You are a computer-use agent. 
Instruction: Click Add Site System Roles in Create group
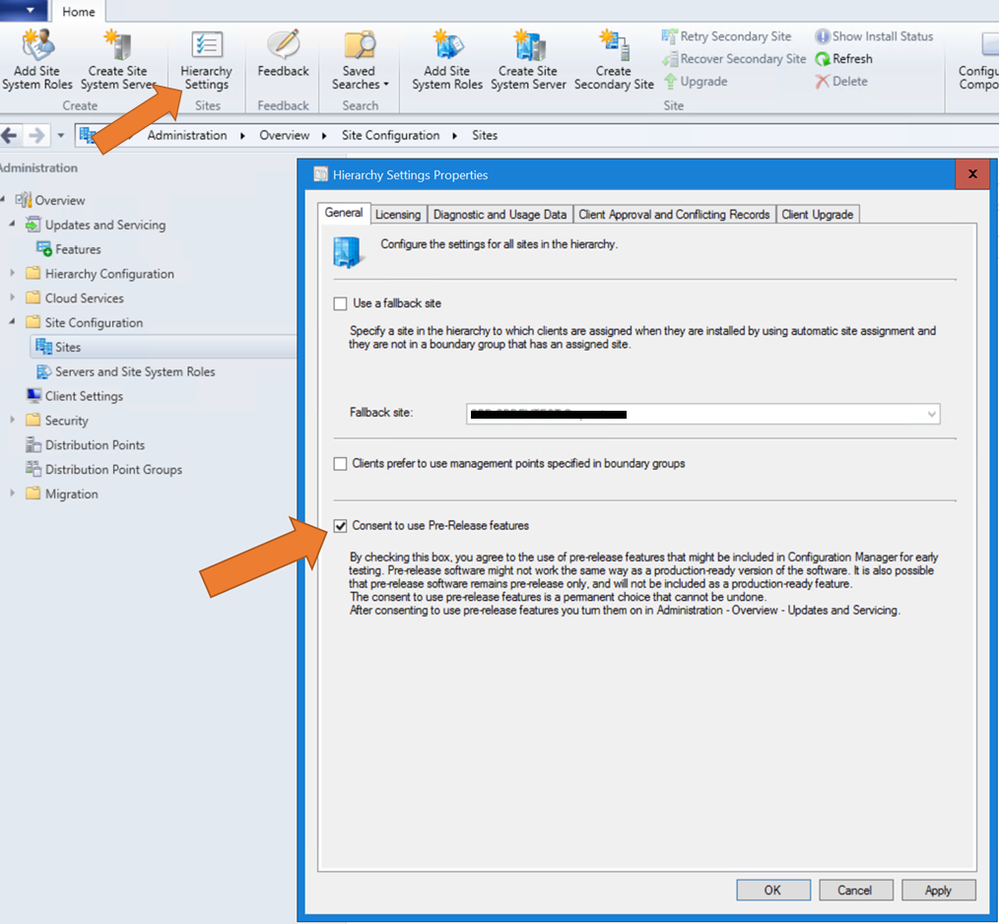(x=37, y=61)
